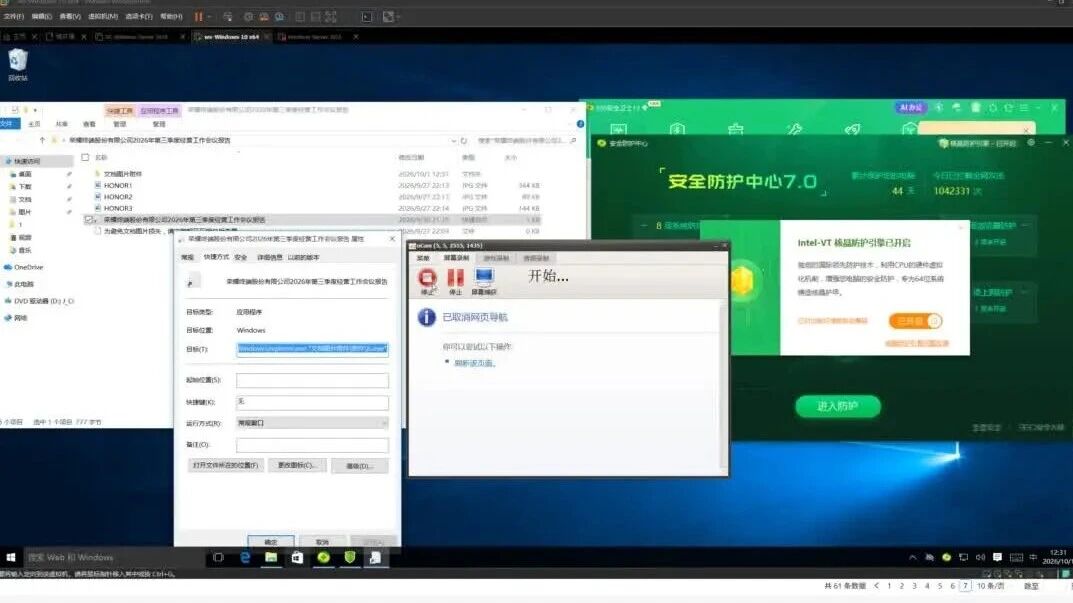Click the 目标(T) target field

coord(312,349)
